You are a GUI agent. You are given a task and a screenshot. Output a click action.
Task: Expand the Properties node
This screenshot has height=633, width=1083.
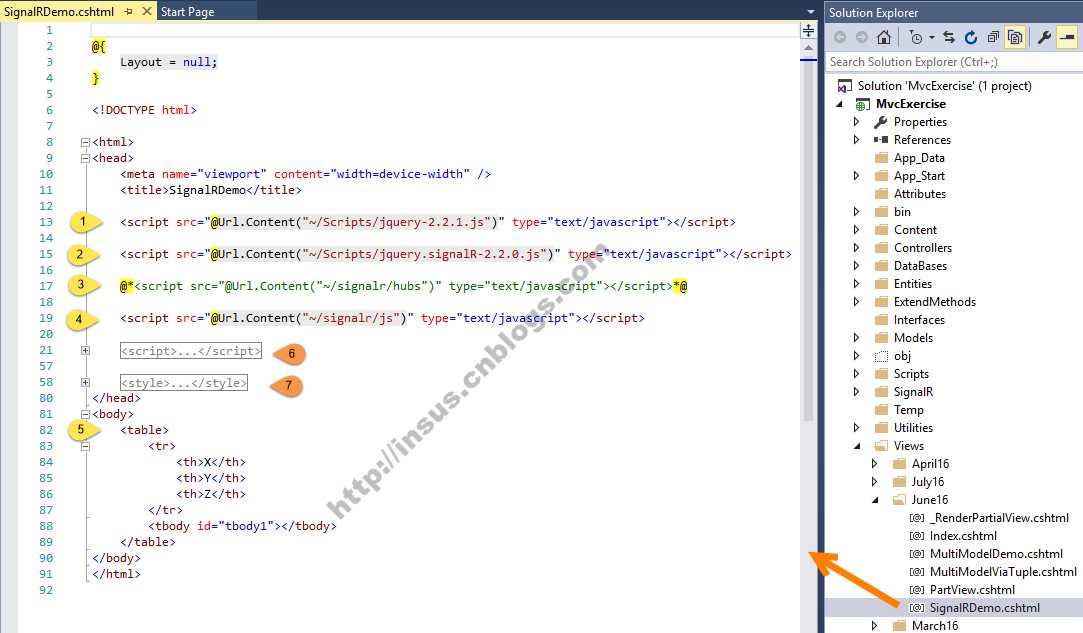[x=856, y=122]
